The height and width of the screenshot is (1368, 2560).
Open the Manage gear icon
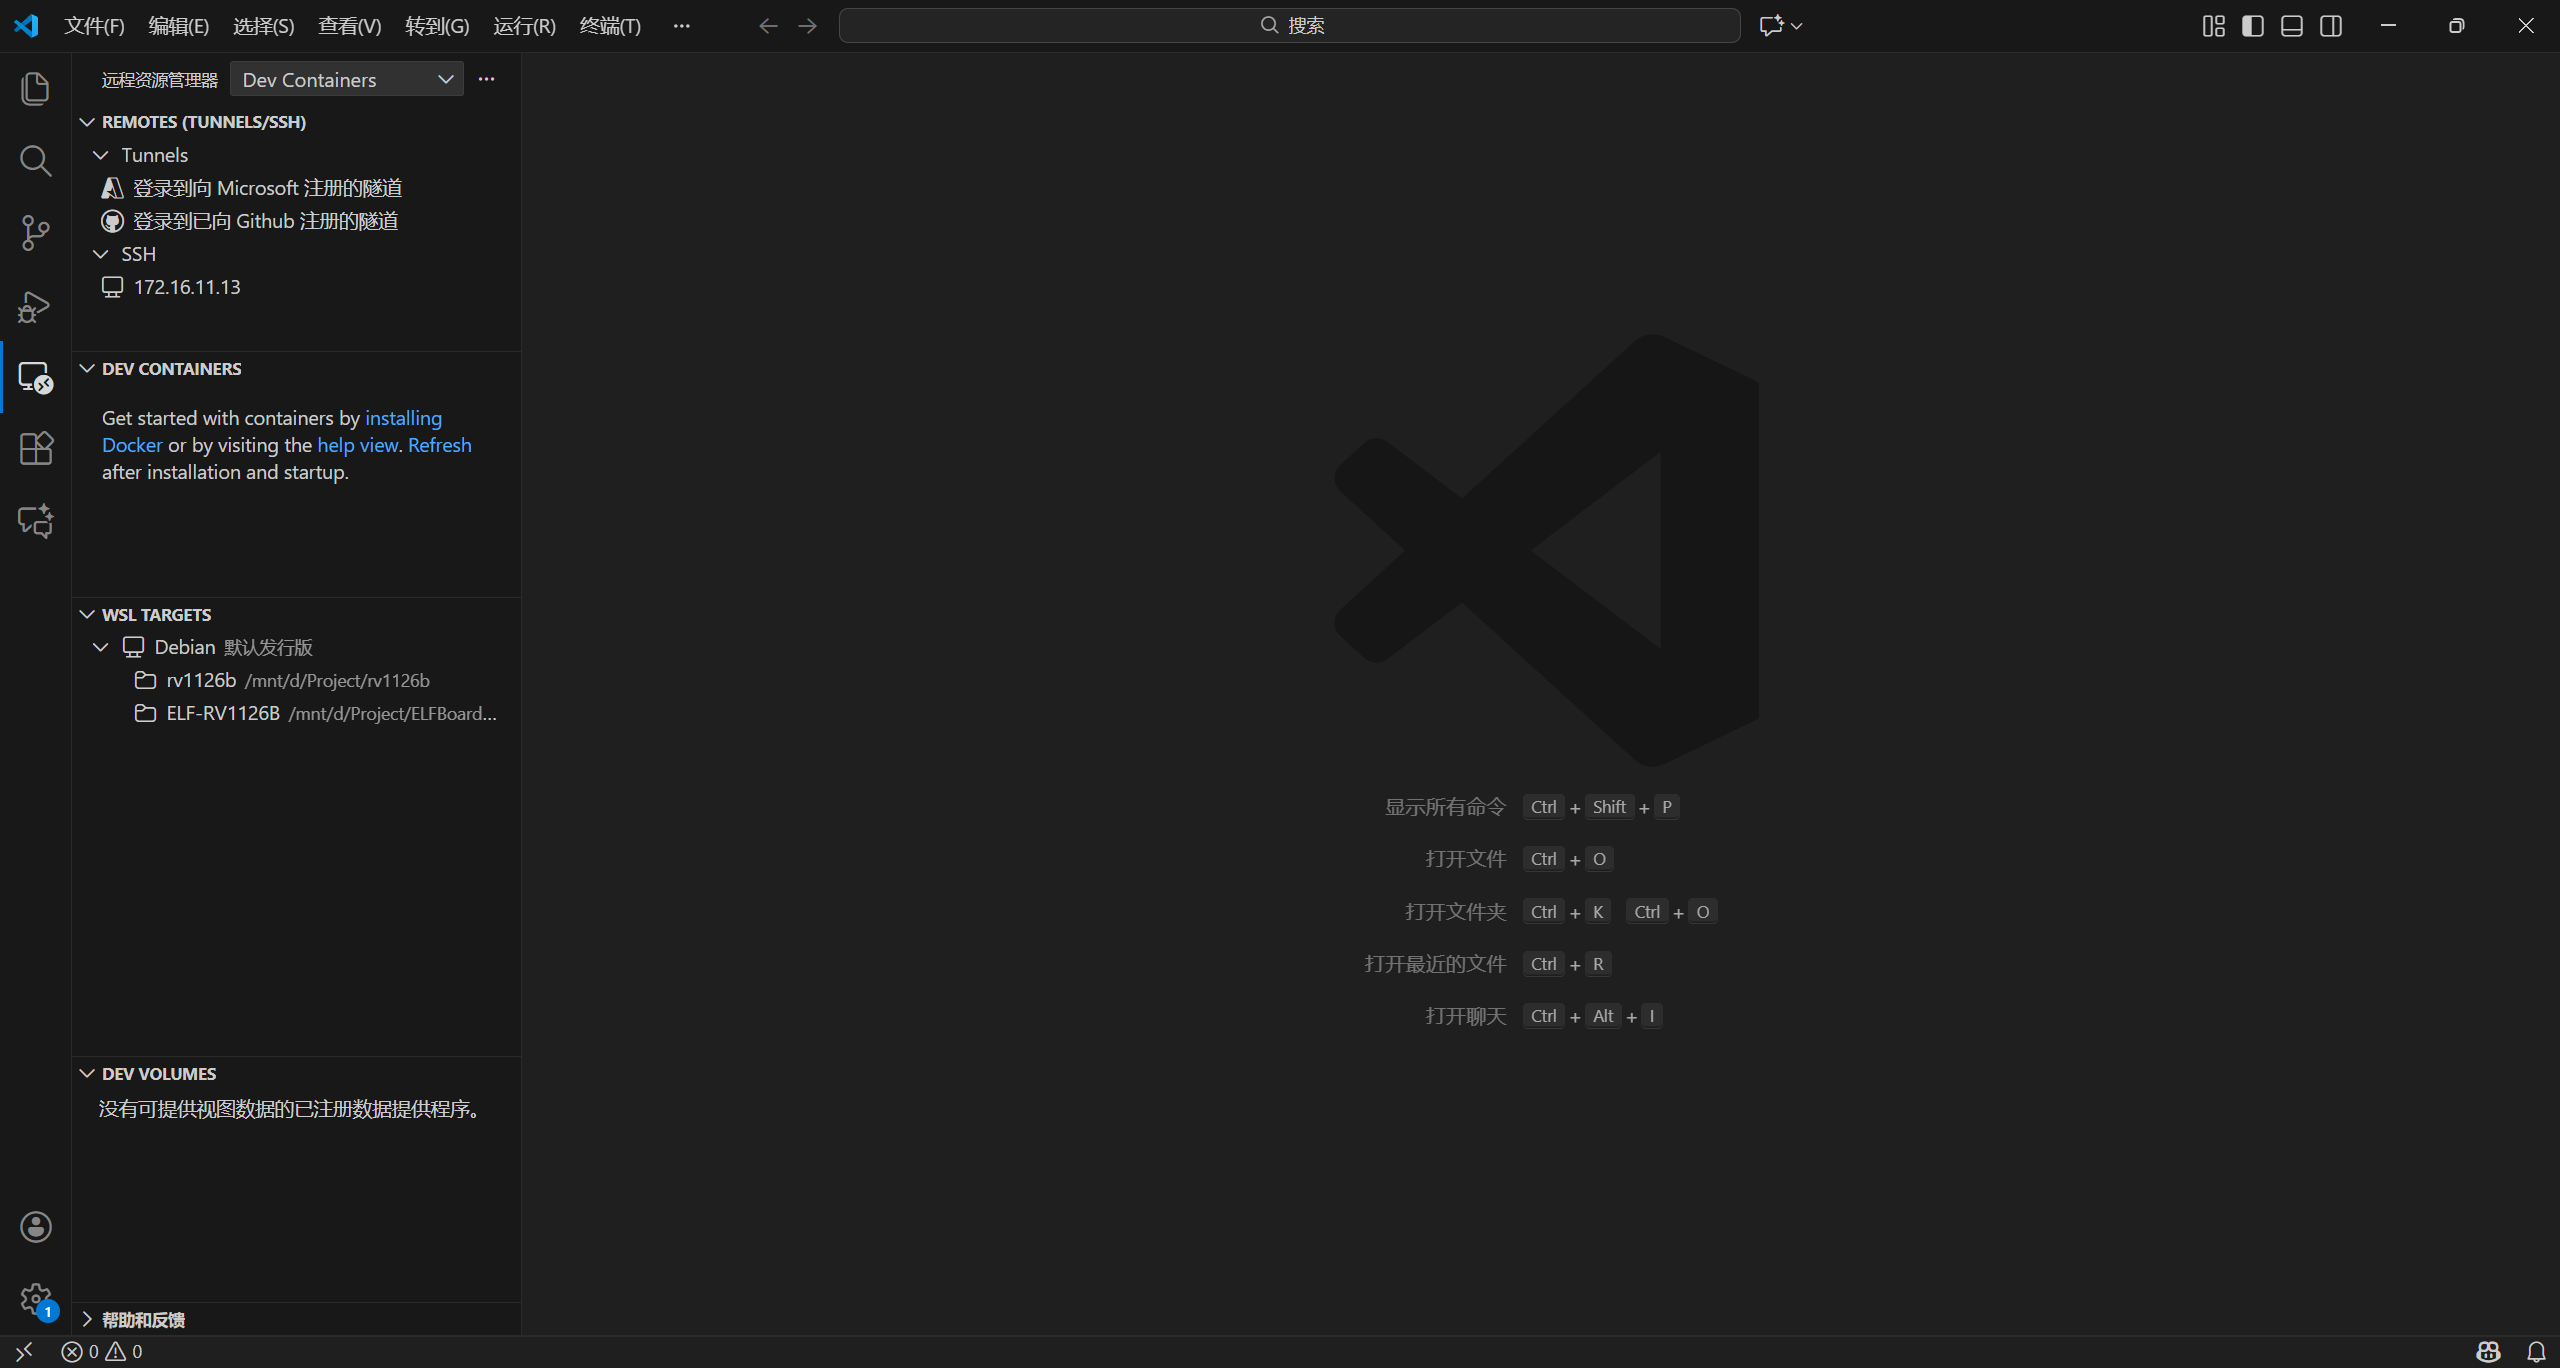click(x=35, y=1299)
